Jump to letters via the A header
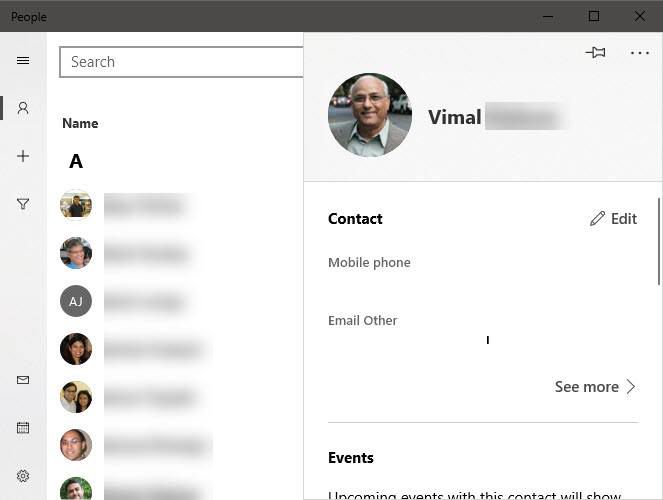This screenshot has width=663, height=500. tap(76, 161)
